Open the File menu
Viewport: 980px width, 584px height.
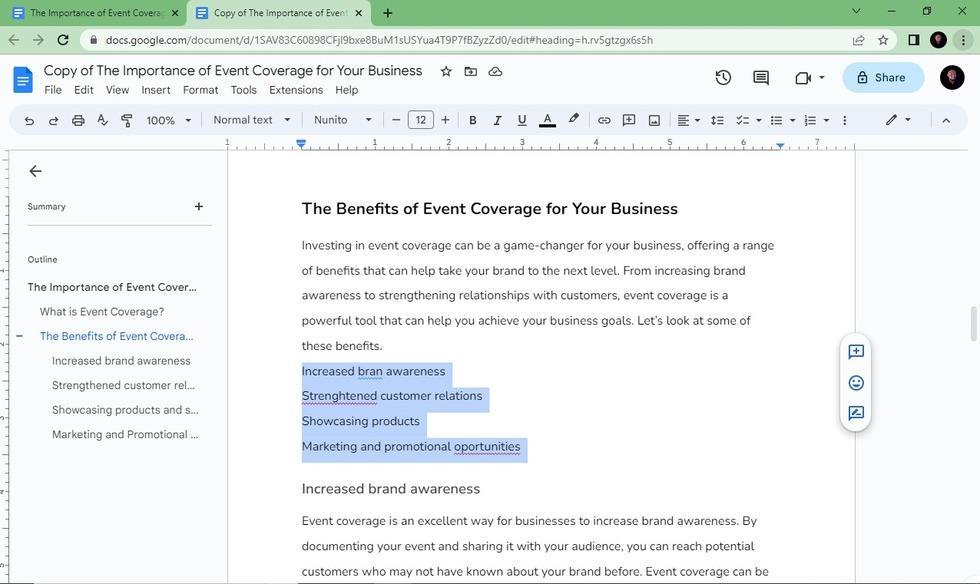[53, 90]
